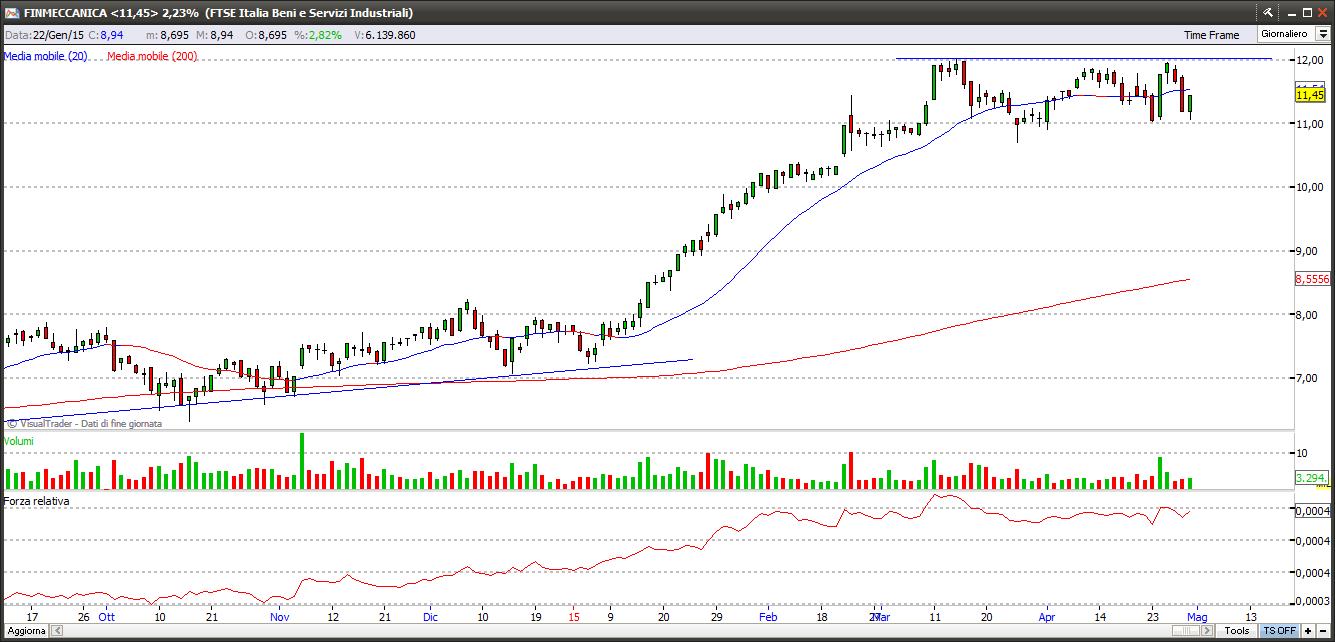The height and width of the screenshot is (642, 1335).
Task: Click the Mag date axis label
Action: click(x=1197, y=617)
